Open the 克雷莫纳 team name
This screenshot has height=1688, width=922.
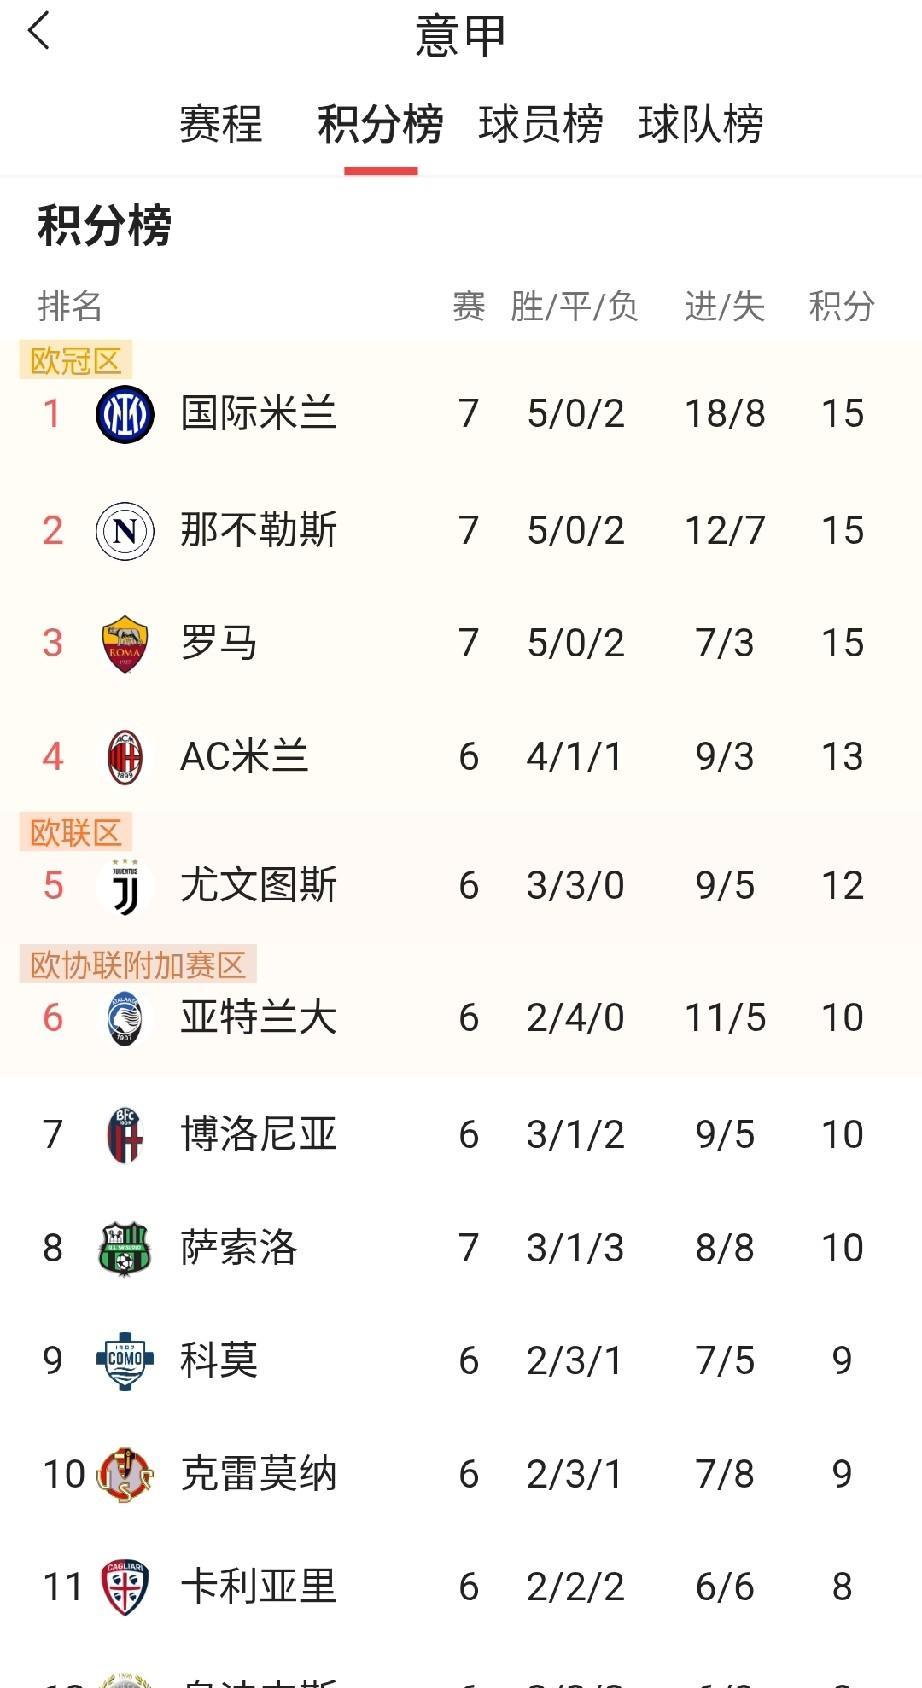click(258, 1474)
